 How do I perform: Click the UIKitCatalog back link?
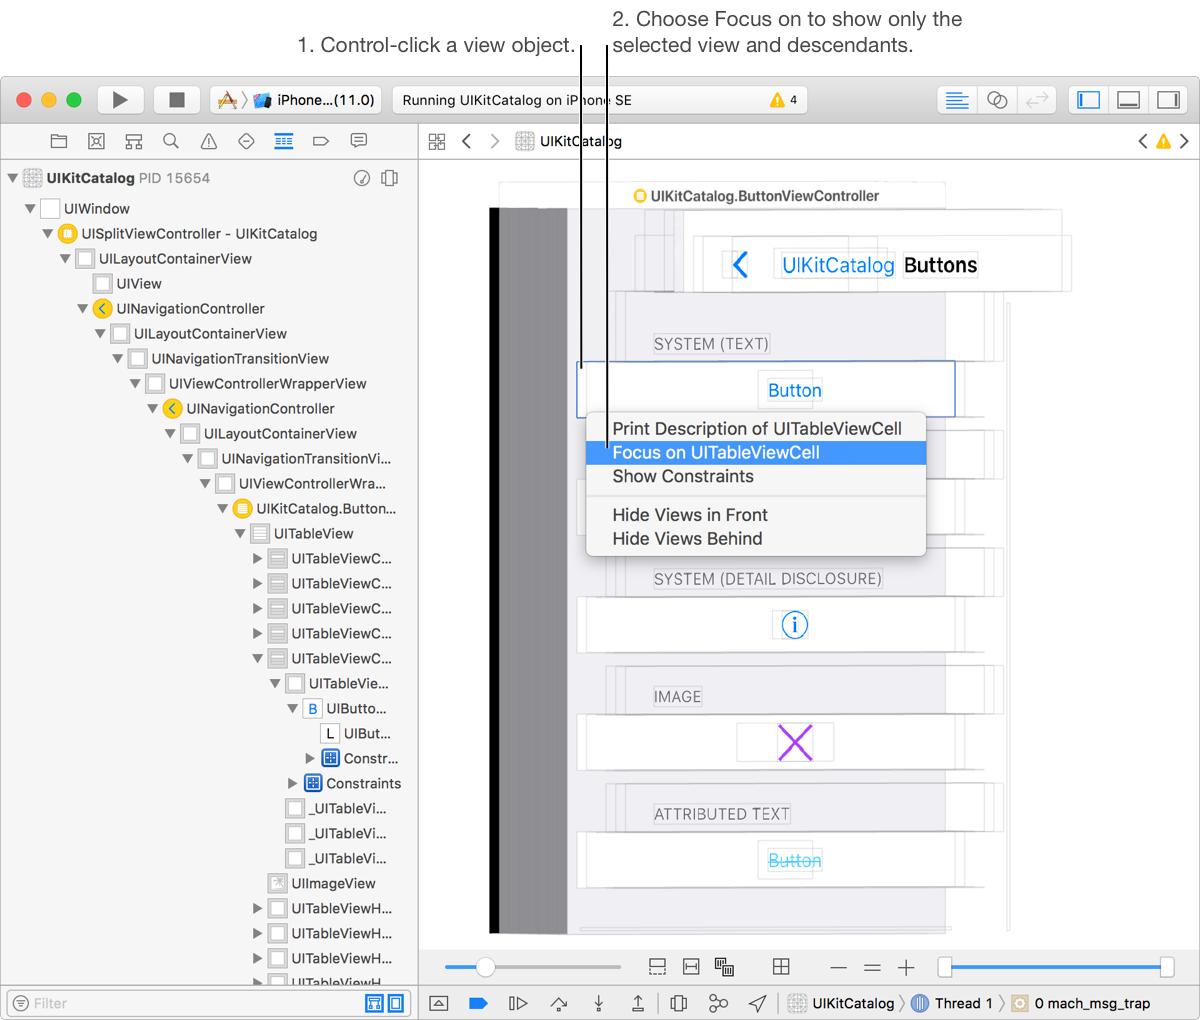point(837,265)
